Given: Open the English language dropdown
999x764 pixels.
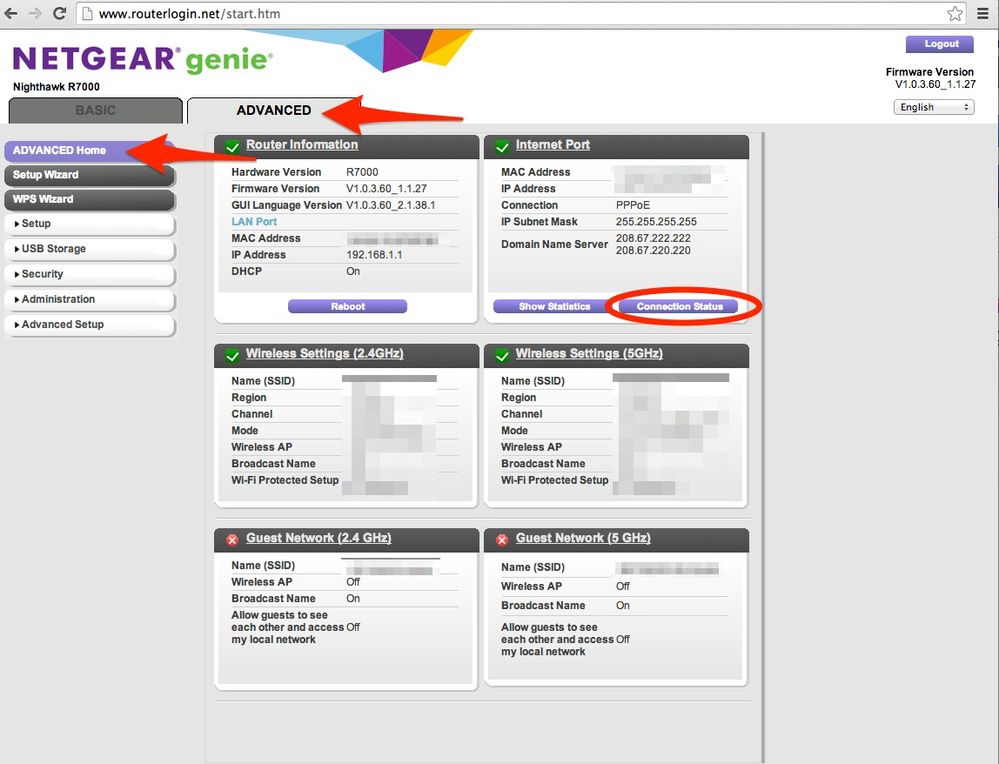Looking at the screenshot, I should (x=934, y=107).
